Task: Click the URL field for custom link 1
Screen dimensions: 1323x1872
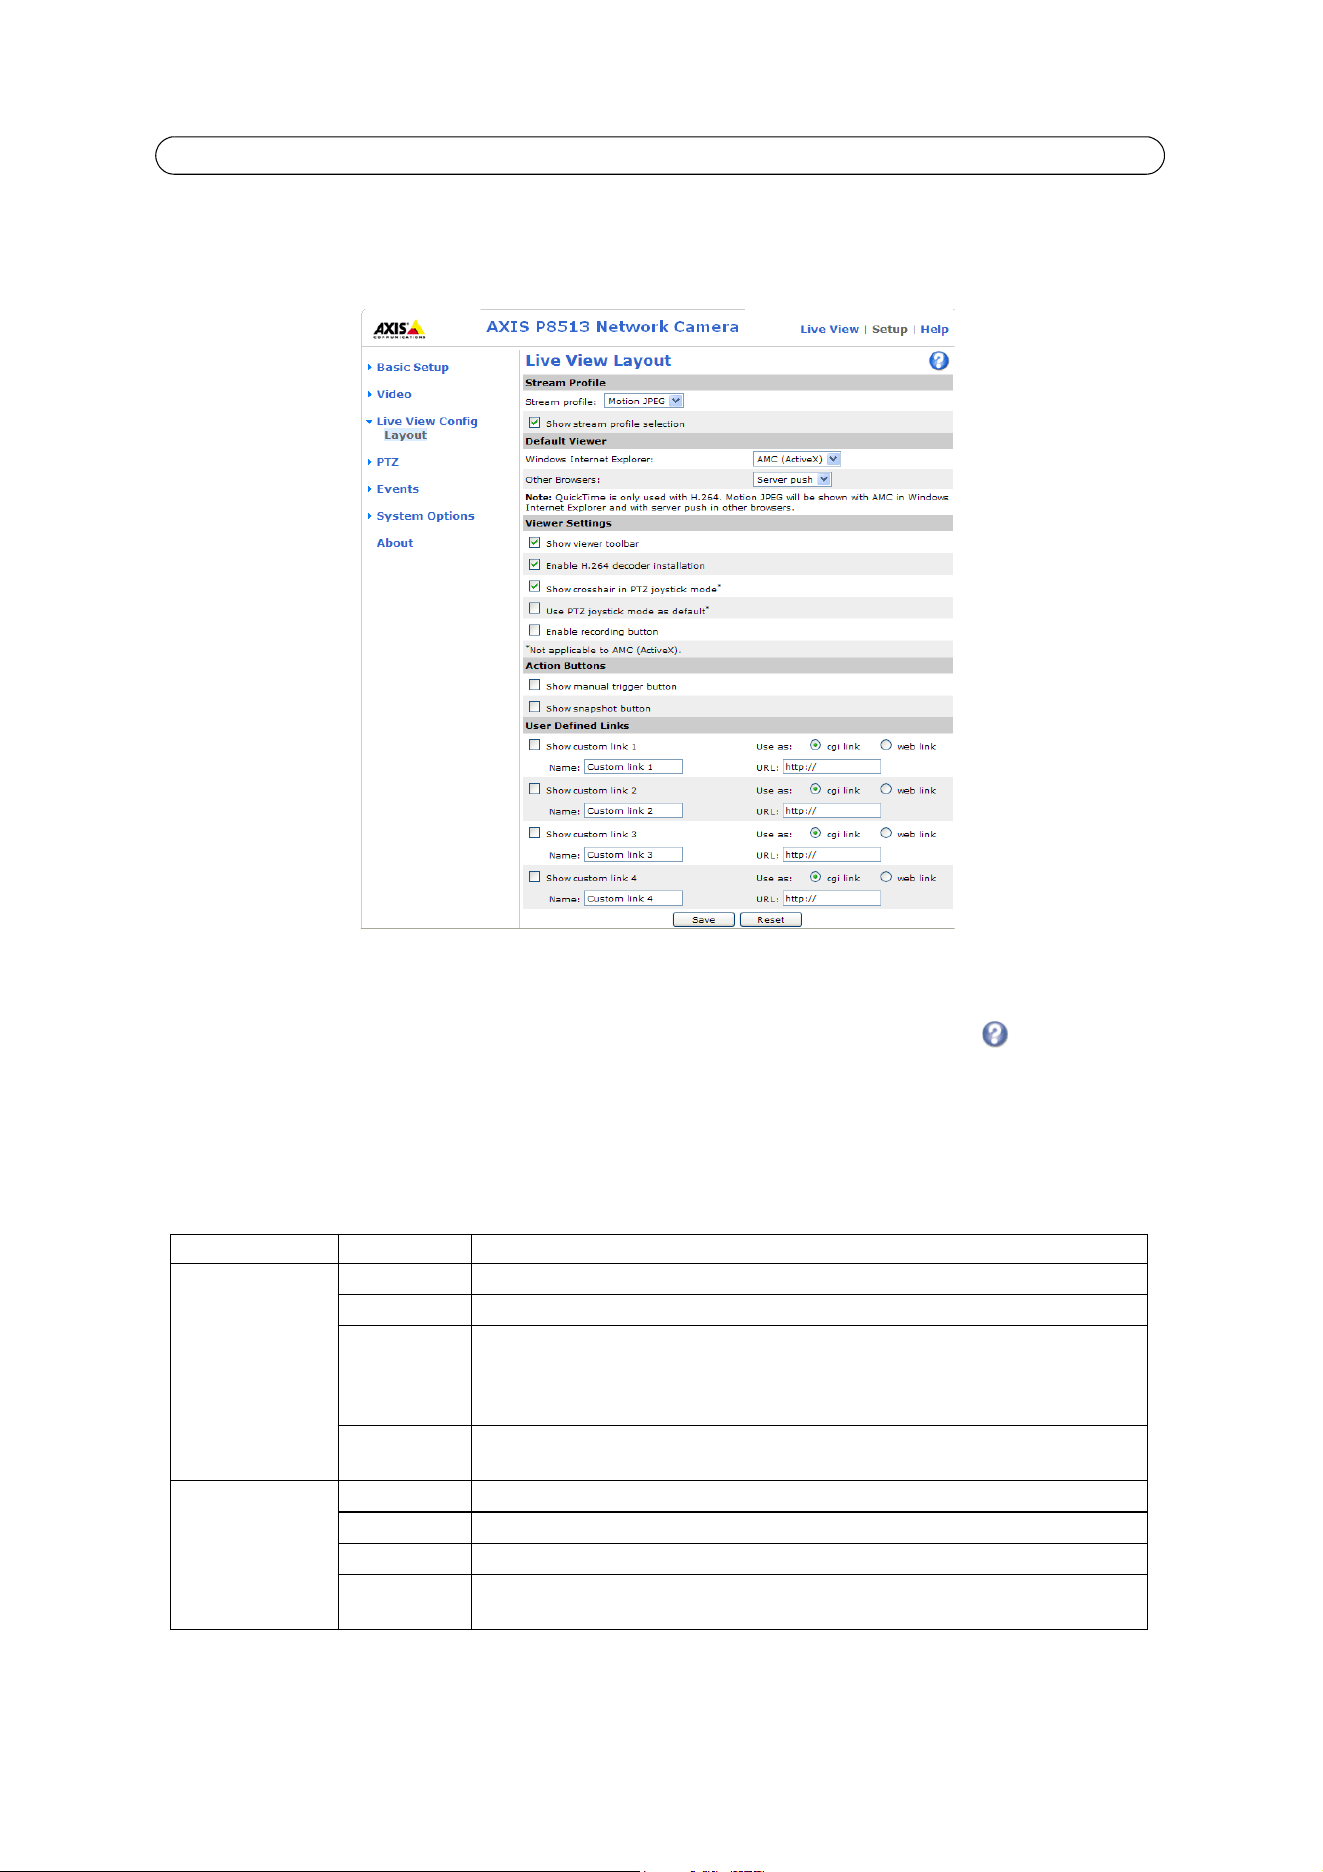Action: [832, 767]
